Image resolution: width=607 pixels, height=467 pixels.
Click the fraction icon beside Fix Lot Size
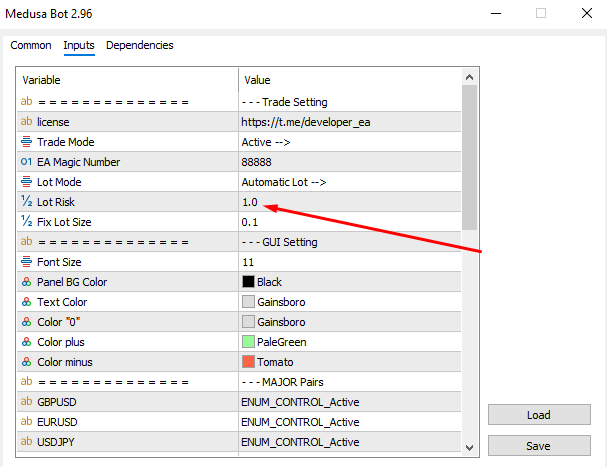click(26, 221)
